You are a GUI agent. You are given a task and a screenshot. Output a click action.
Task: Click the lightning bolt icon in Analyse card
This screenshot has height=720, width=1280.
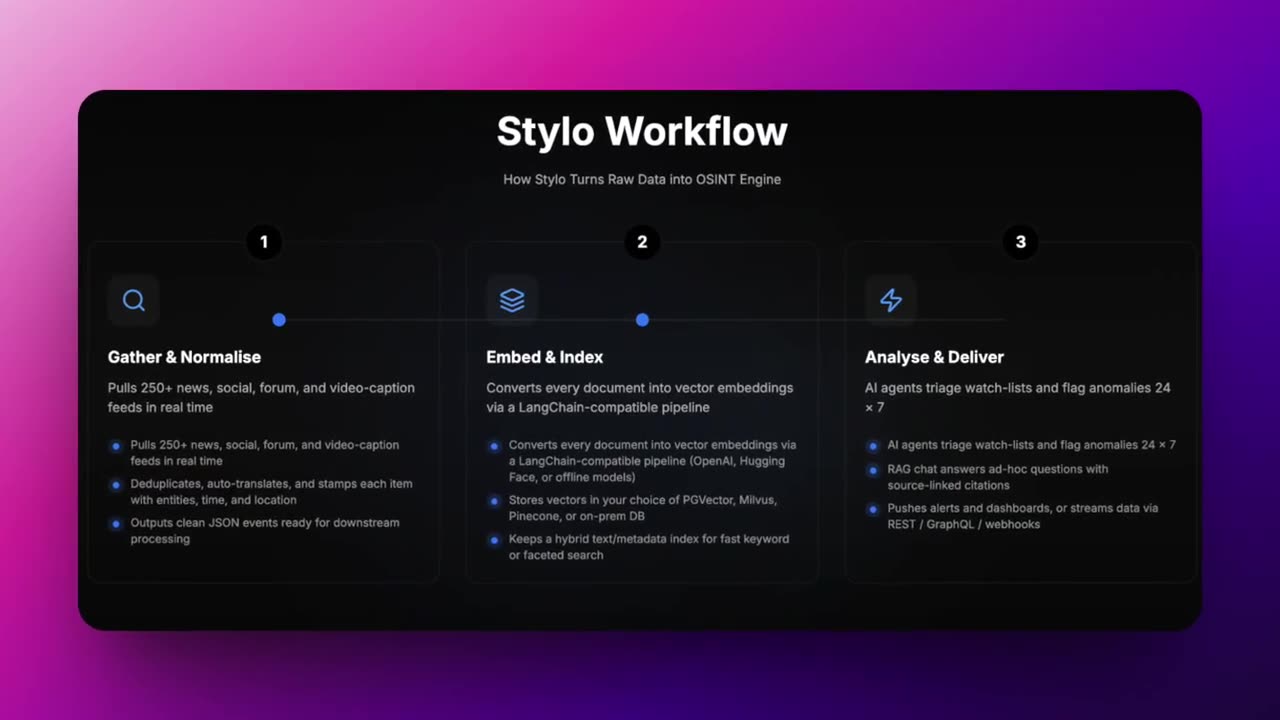click(x=890, y=300)
